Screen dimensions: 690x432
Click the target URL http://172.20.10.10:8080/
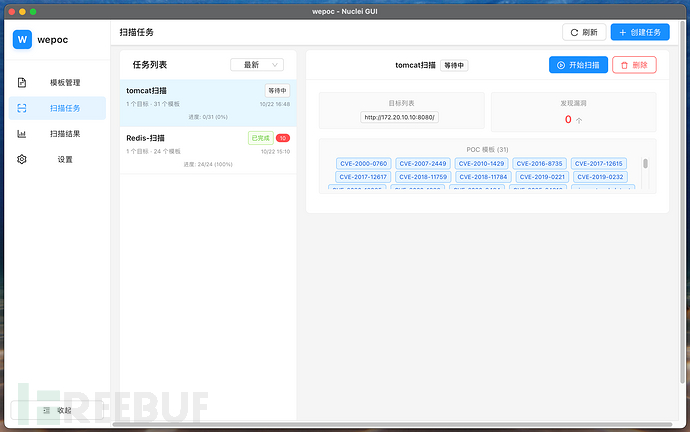(400, 117)
